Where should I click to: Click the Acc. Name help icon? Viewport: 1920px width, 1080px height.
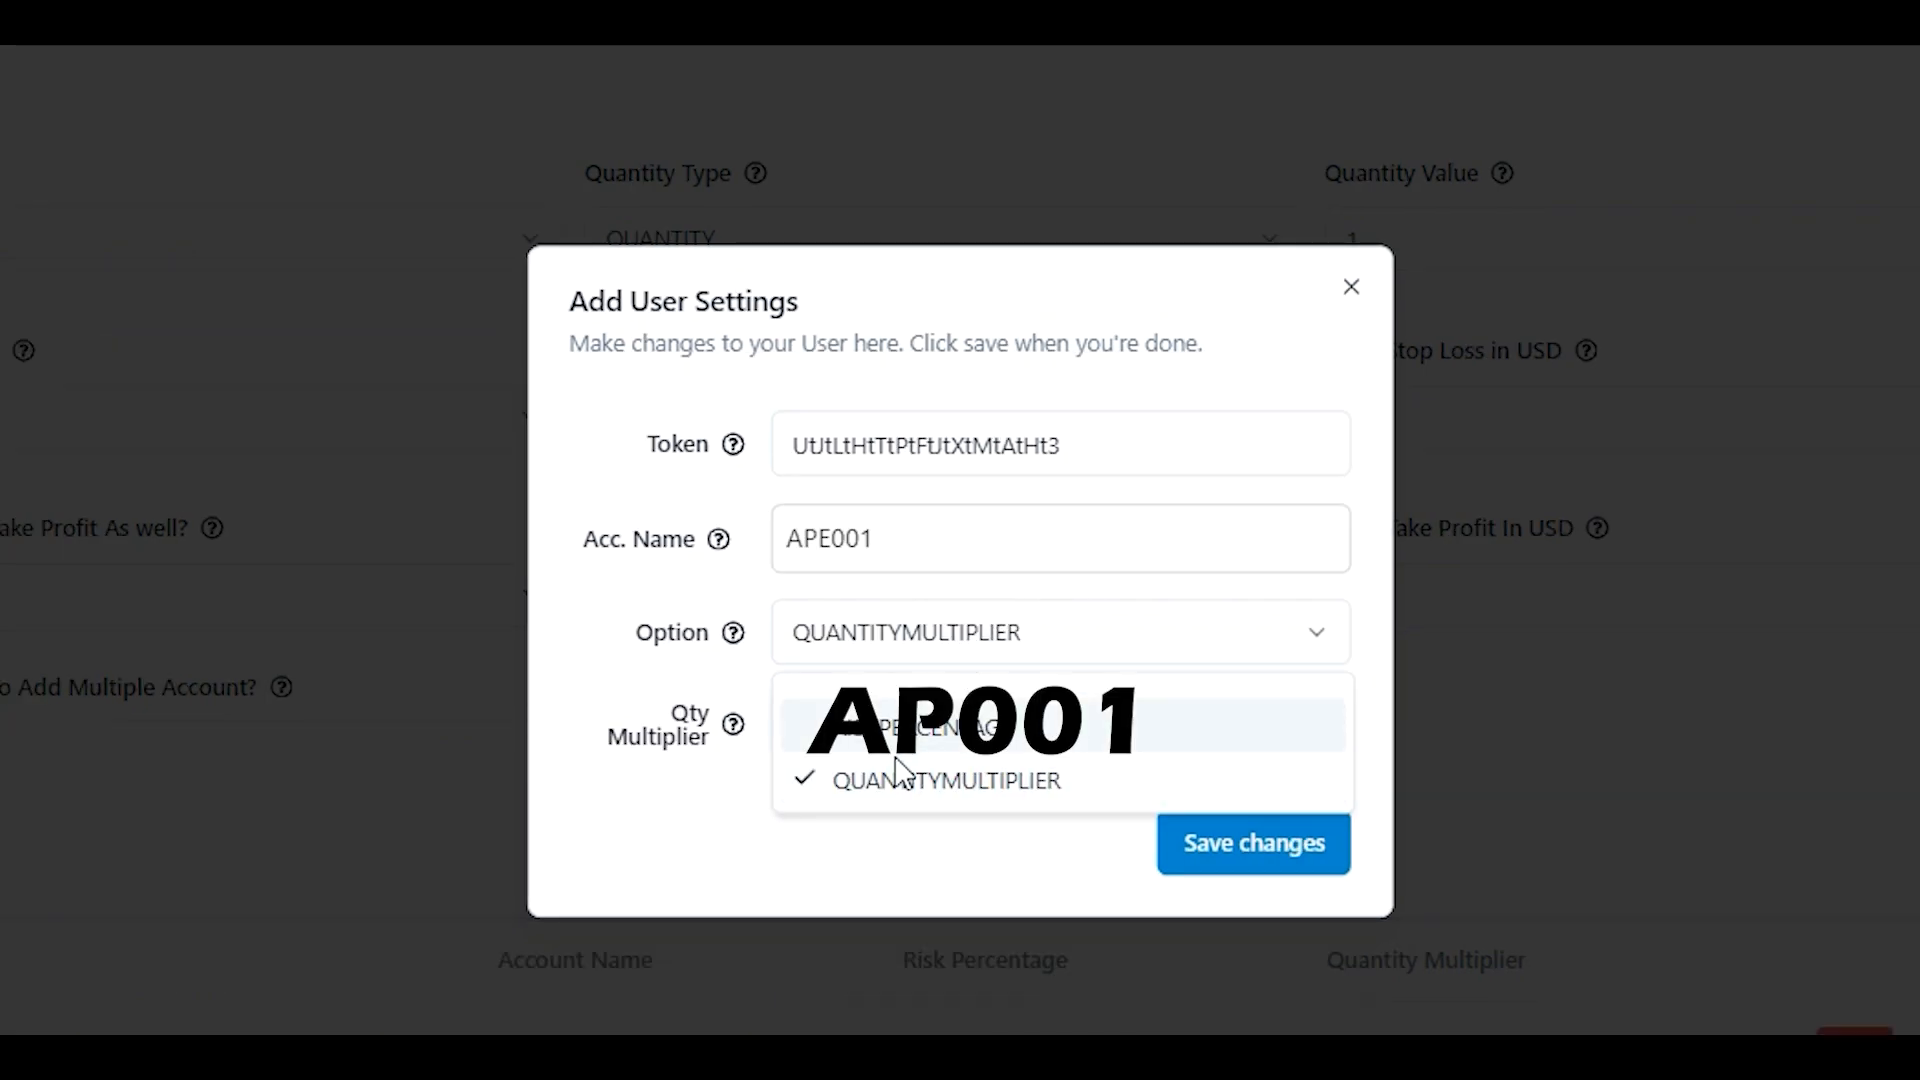tap(719, 538)
